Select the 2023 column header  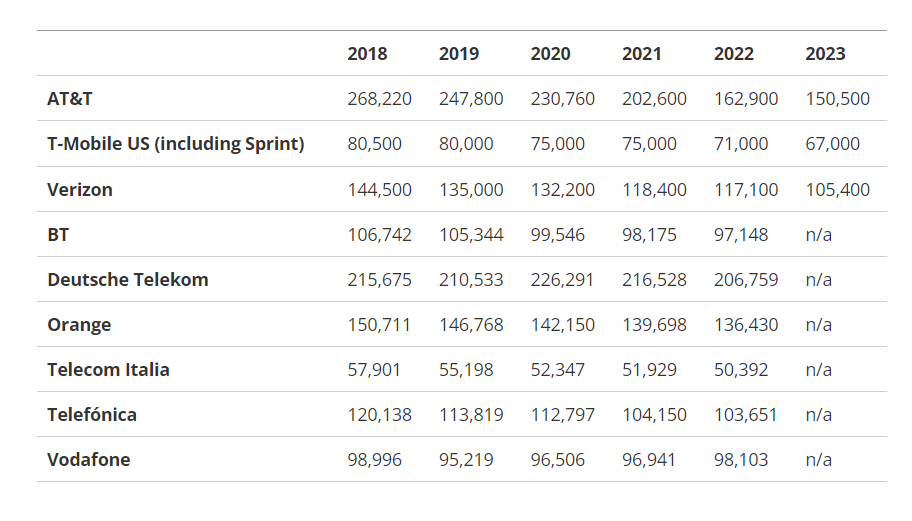pyautogui.click(x=825, y=53)
